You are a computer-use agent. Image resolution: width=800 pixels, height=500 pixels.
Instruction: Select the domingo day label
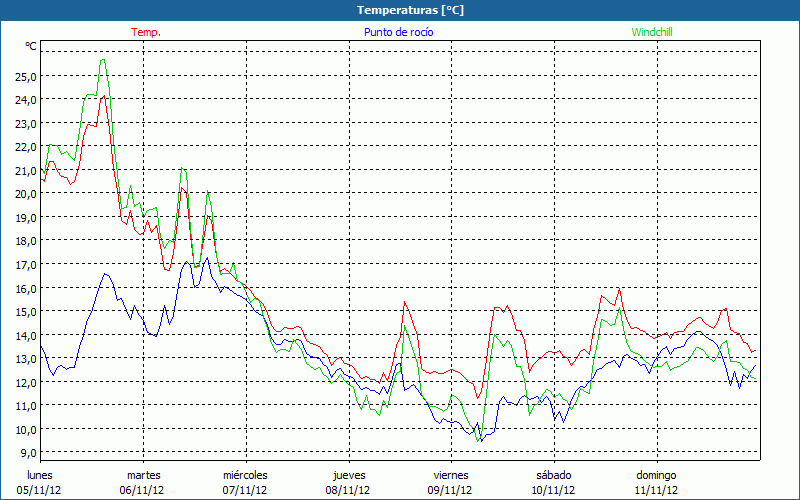[656, 475]
